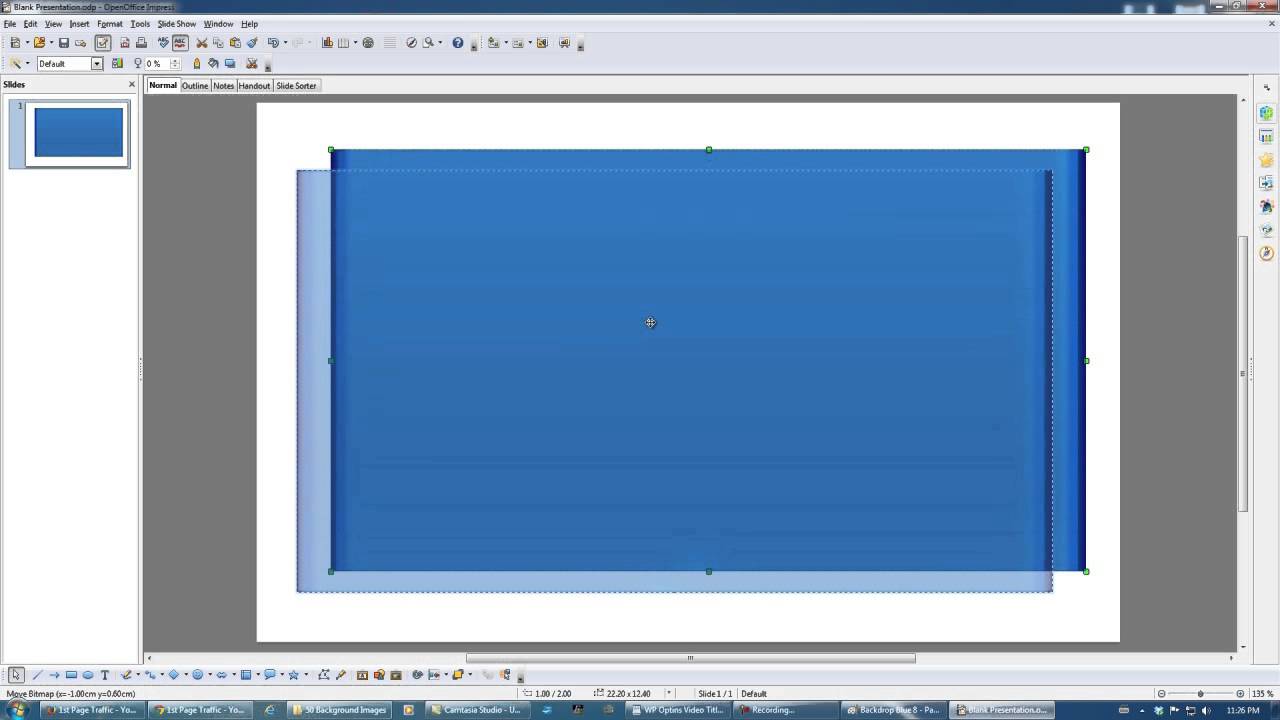
Task: Select the Ellipse drawing tool
Action: (88, 675)
